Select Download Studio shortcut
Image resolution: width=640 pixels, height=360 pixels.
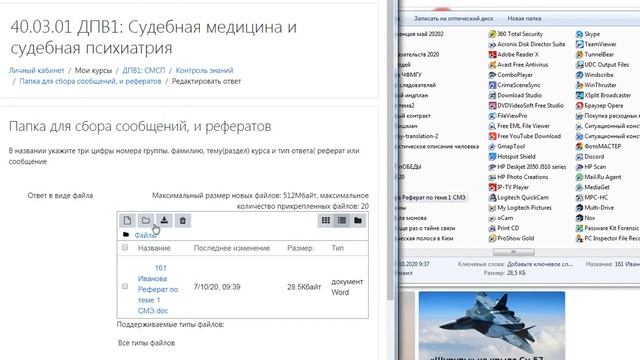(x=515, y=95)
